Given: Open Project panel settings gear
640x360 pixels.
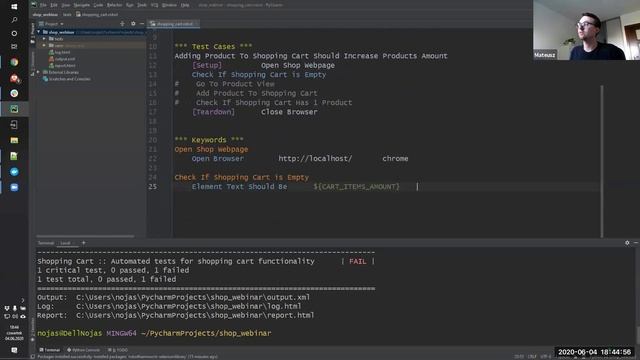Looking at the screenshot, I should point(133,24).
